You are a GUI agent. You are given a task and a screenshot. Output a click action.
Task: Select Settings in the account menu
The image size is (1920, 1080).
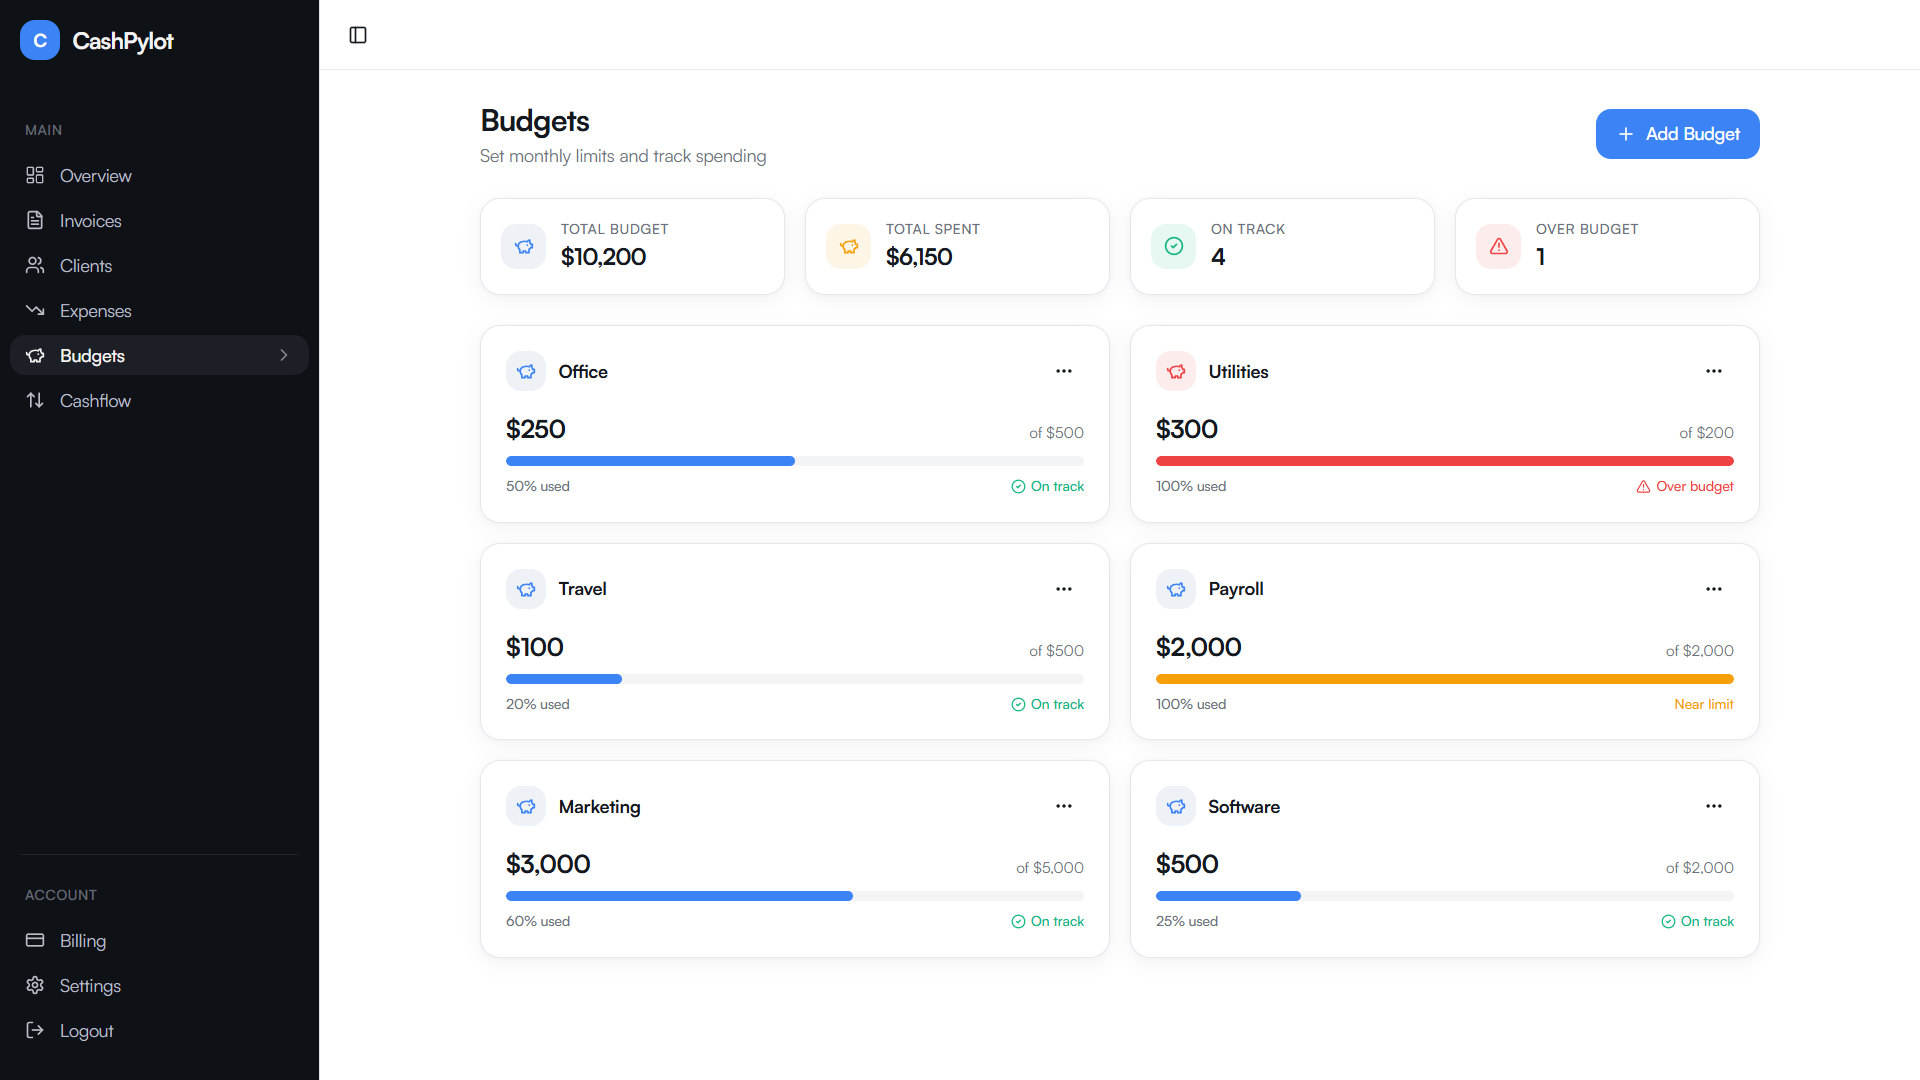coord(89,985)
